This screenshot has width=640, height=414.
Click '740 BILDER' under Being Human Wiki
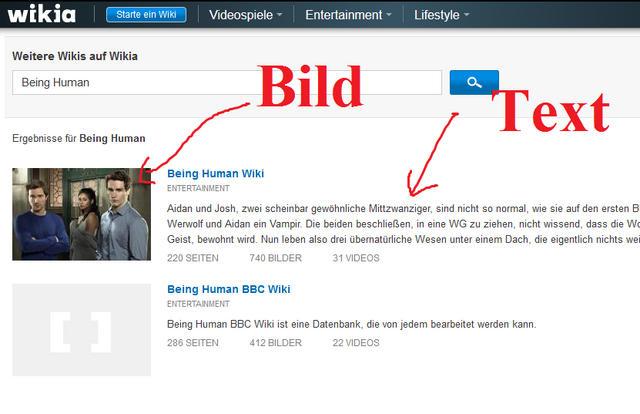(276, 258)
